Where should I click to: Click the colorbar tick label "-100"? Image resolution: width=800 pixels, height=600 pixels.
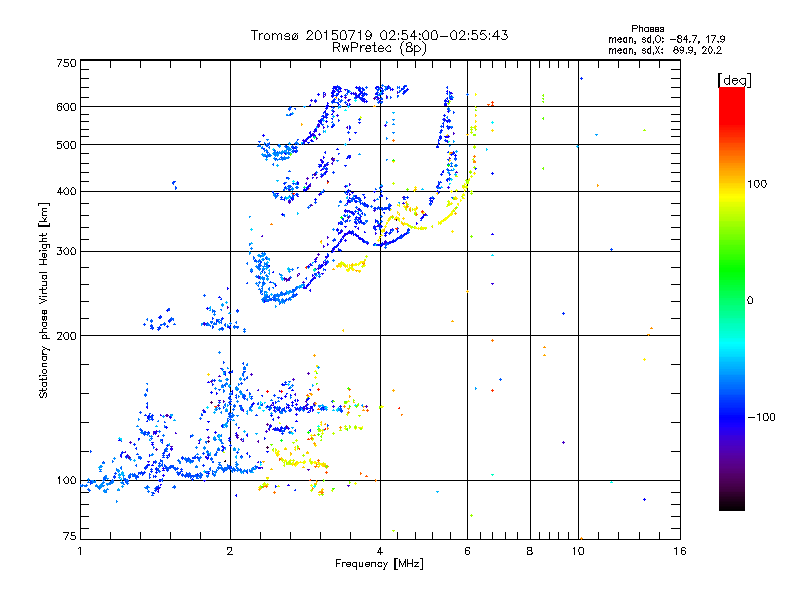click(x=761, y=417)
